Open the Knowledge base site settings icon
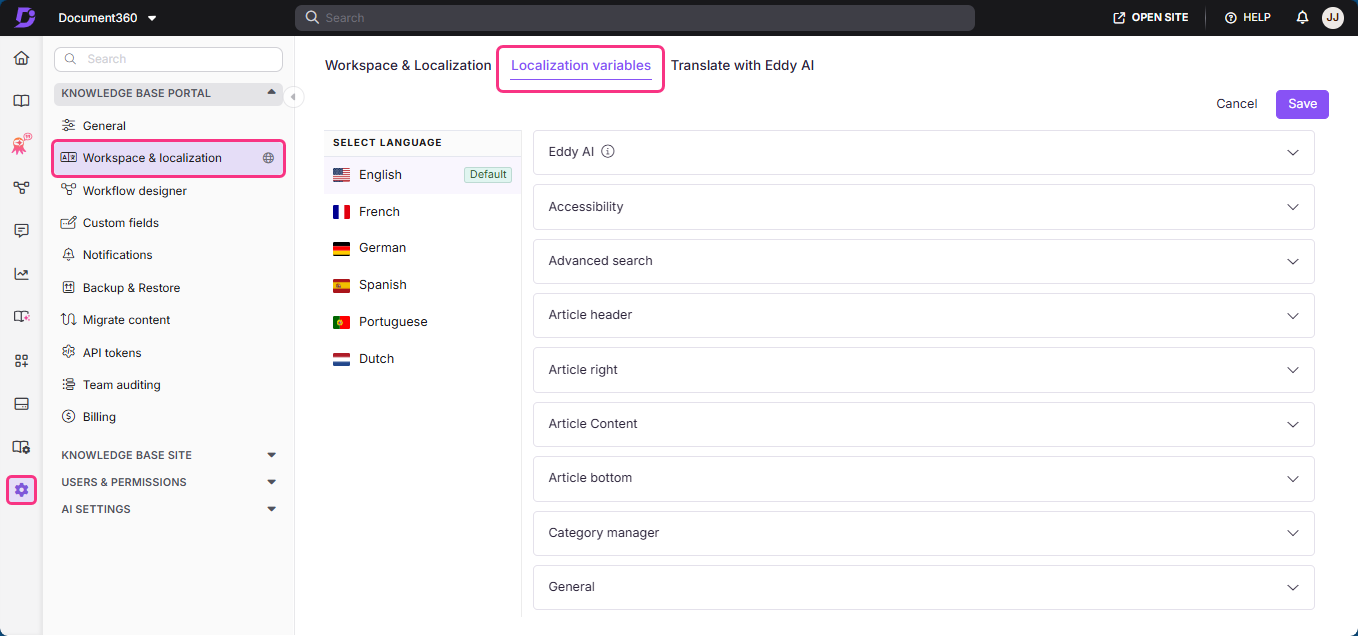 [x=21, y=447]
